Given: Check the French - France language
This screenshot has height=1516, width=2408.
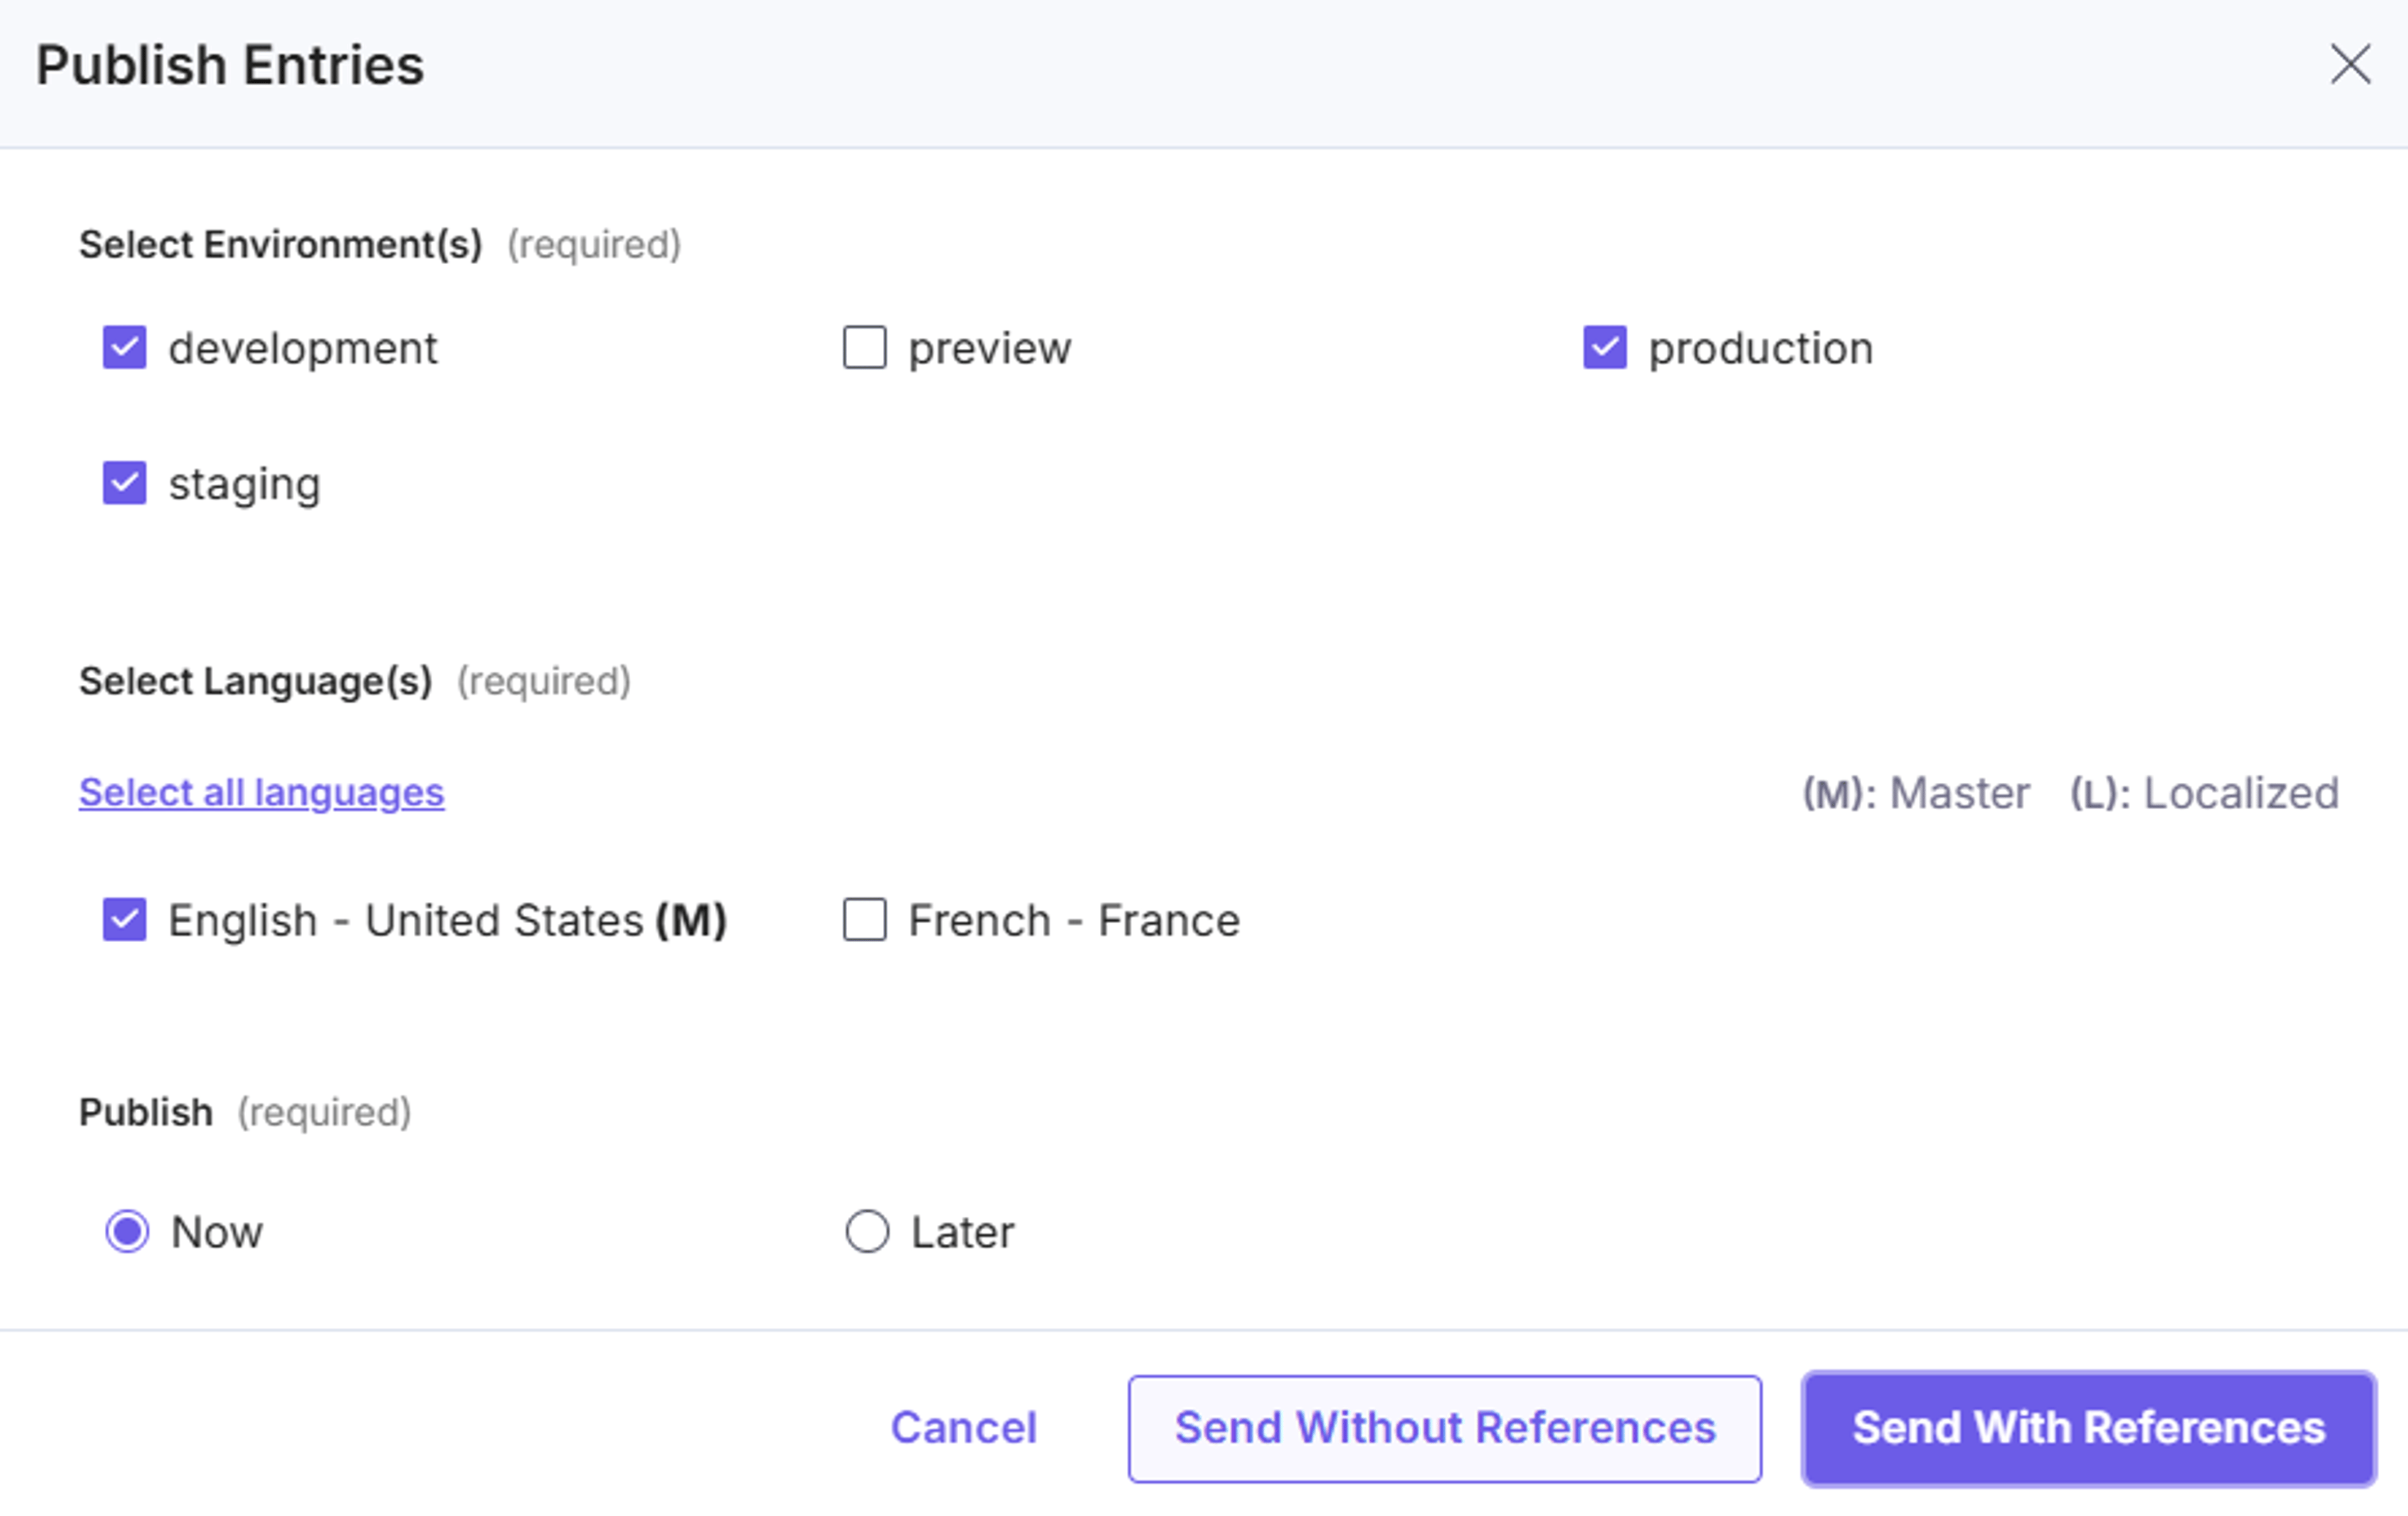Looking at the screenshot, I should coord(865,920).
